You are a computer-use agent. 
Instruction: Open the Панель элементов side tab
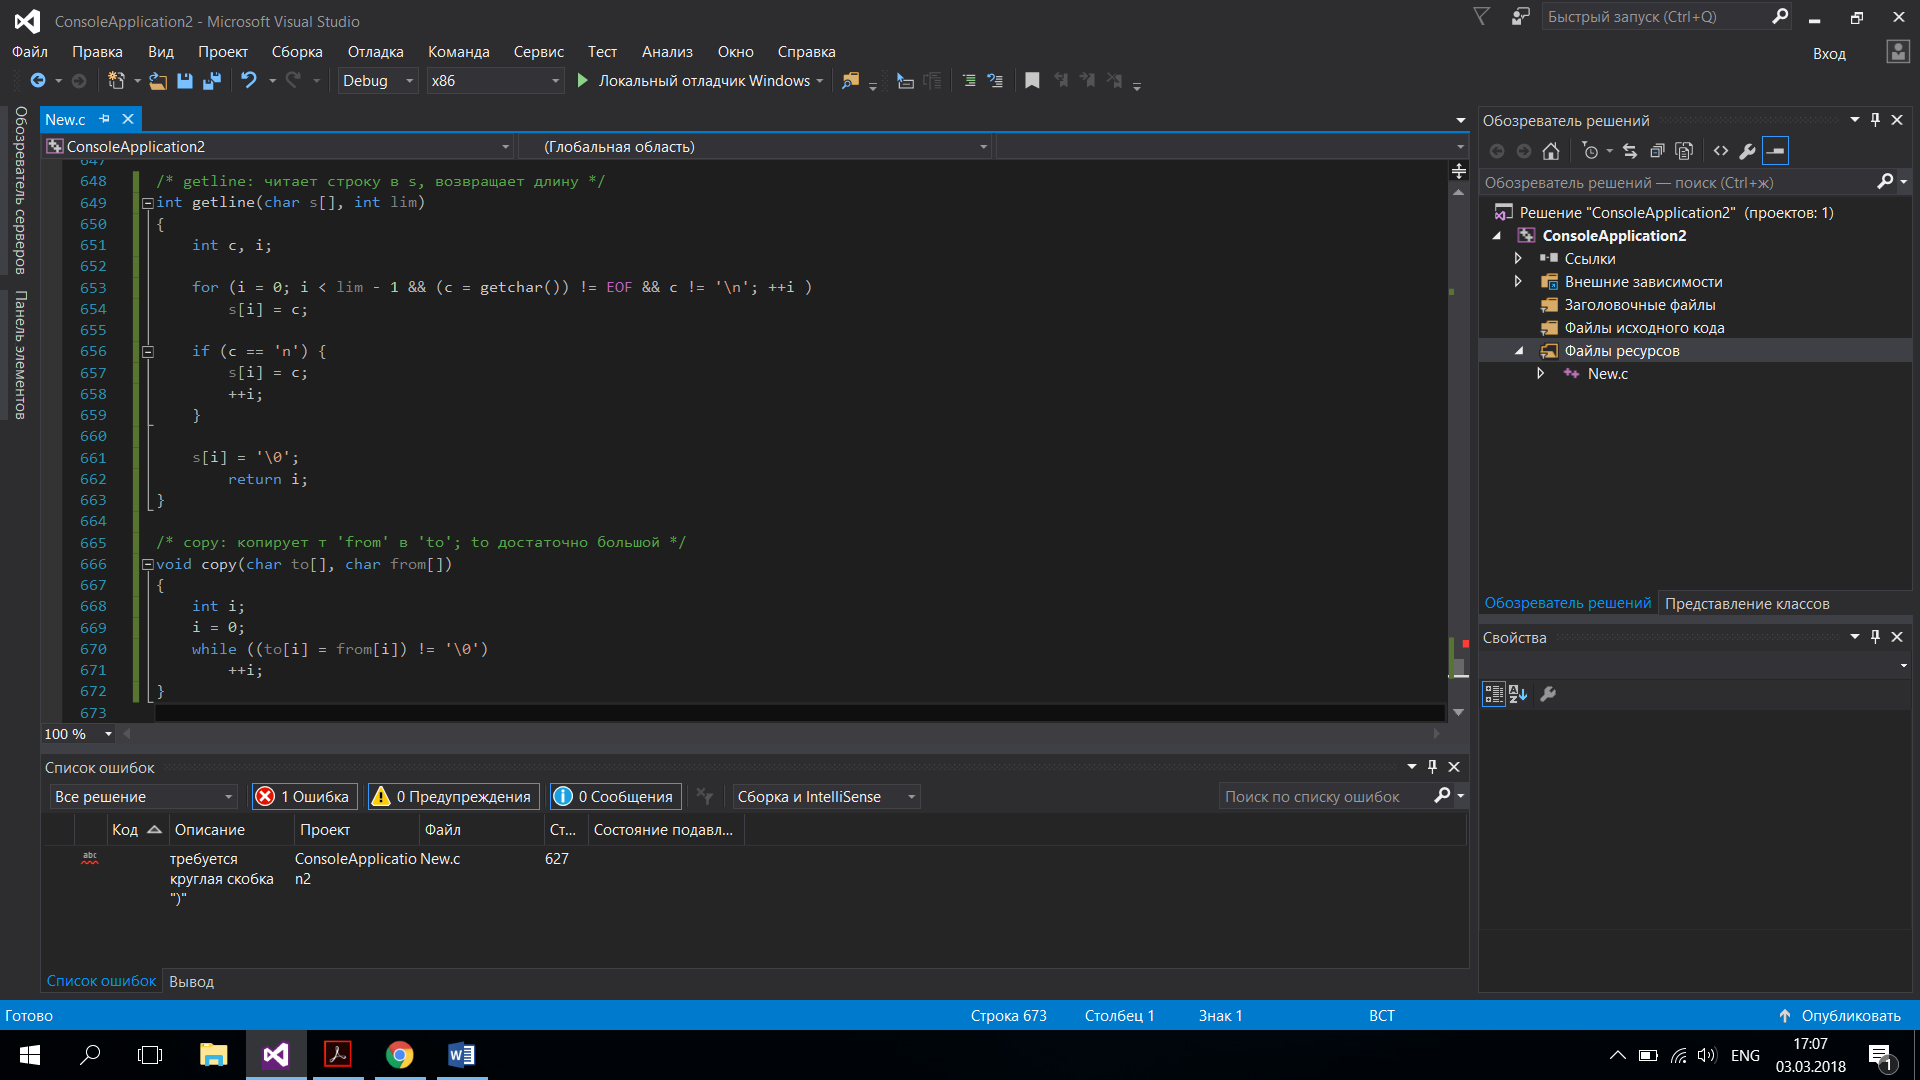(20, 355)
